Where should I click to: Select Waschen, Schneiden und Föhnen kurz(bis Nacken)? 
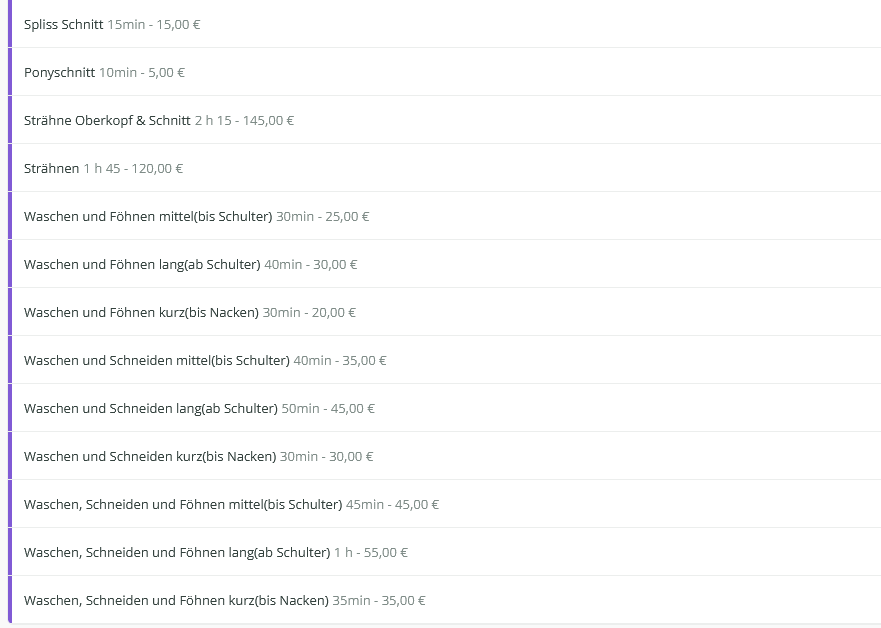[176, 600]
